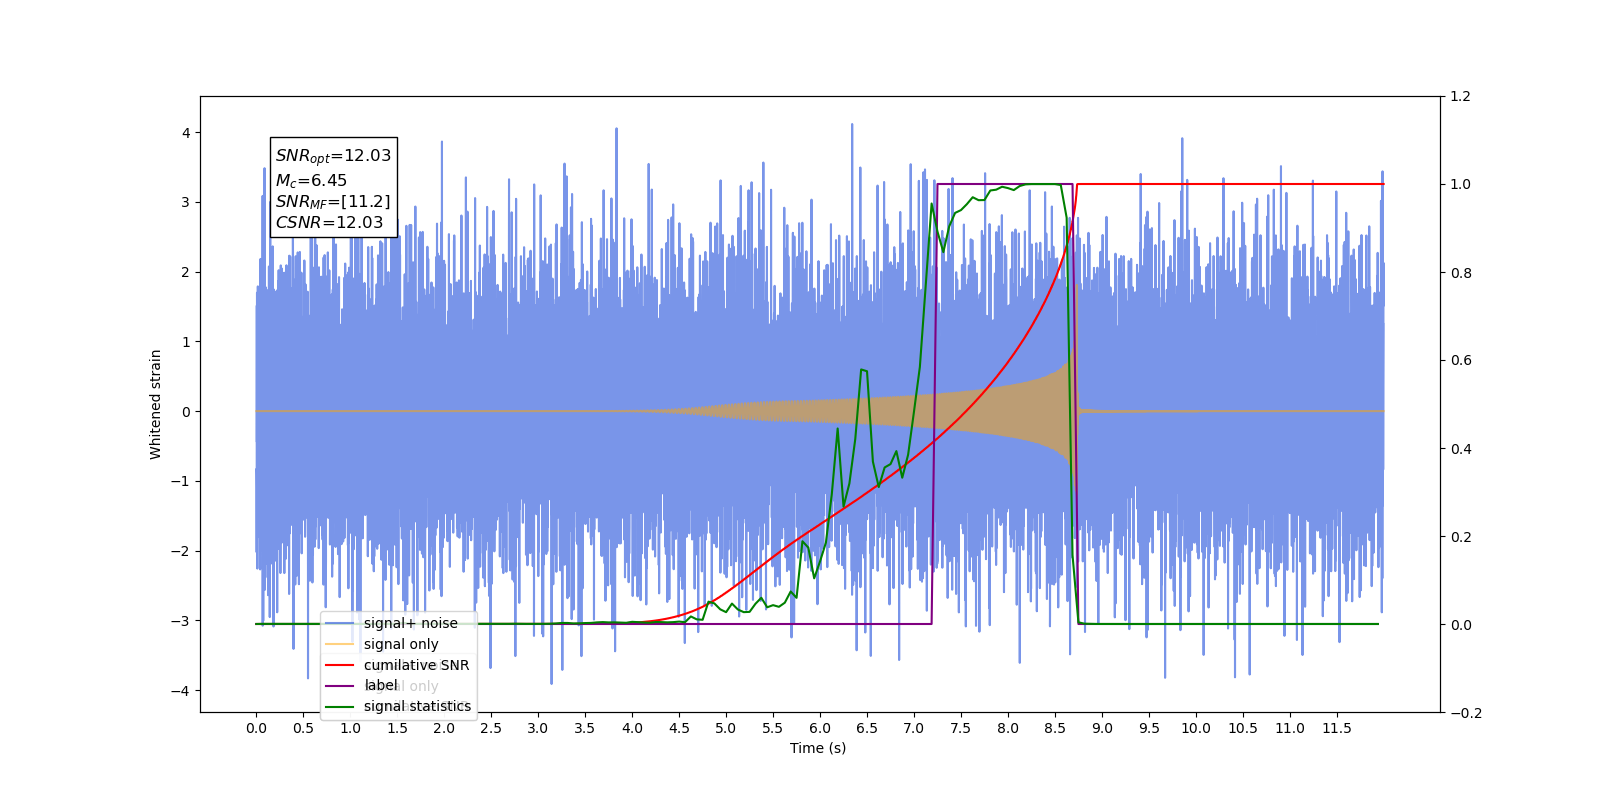Click the 'signal only' legend label
Image resolution: width=1600 pixels, height=800 pixels.
tap(401, 644)
